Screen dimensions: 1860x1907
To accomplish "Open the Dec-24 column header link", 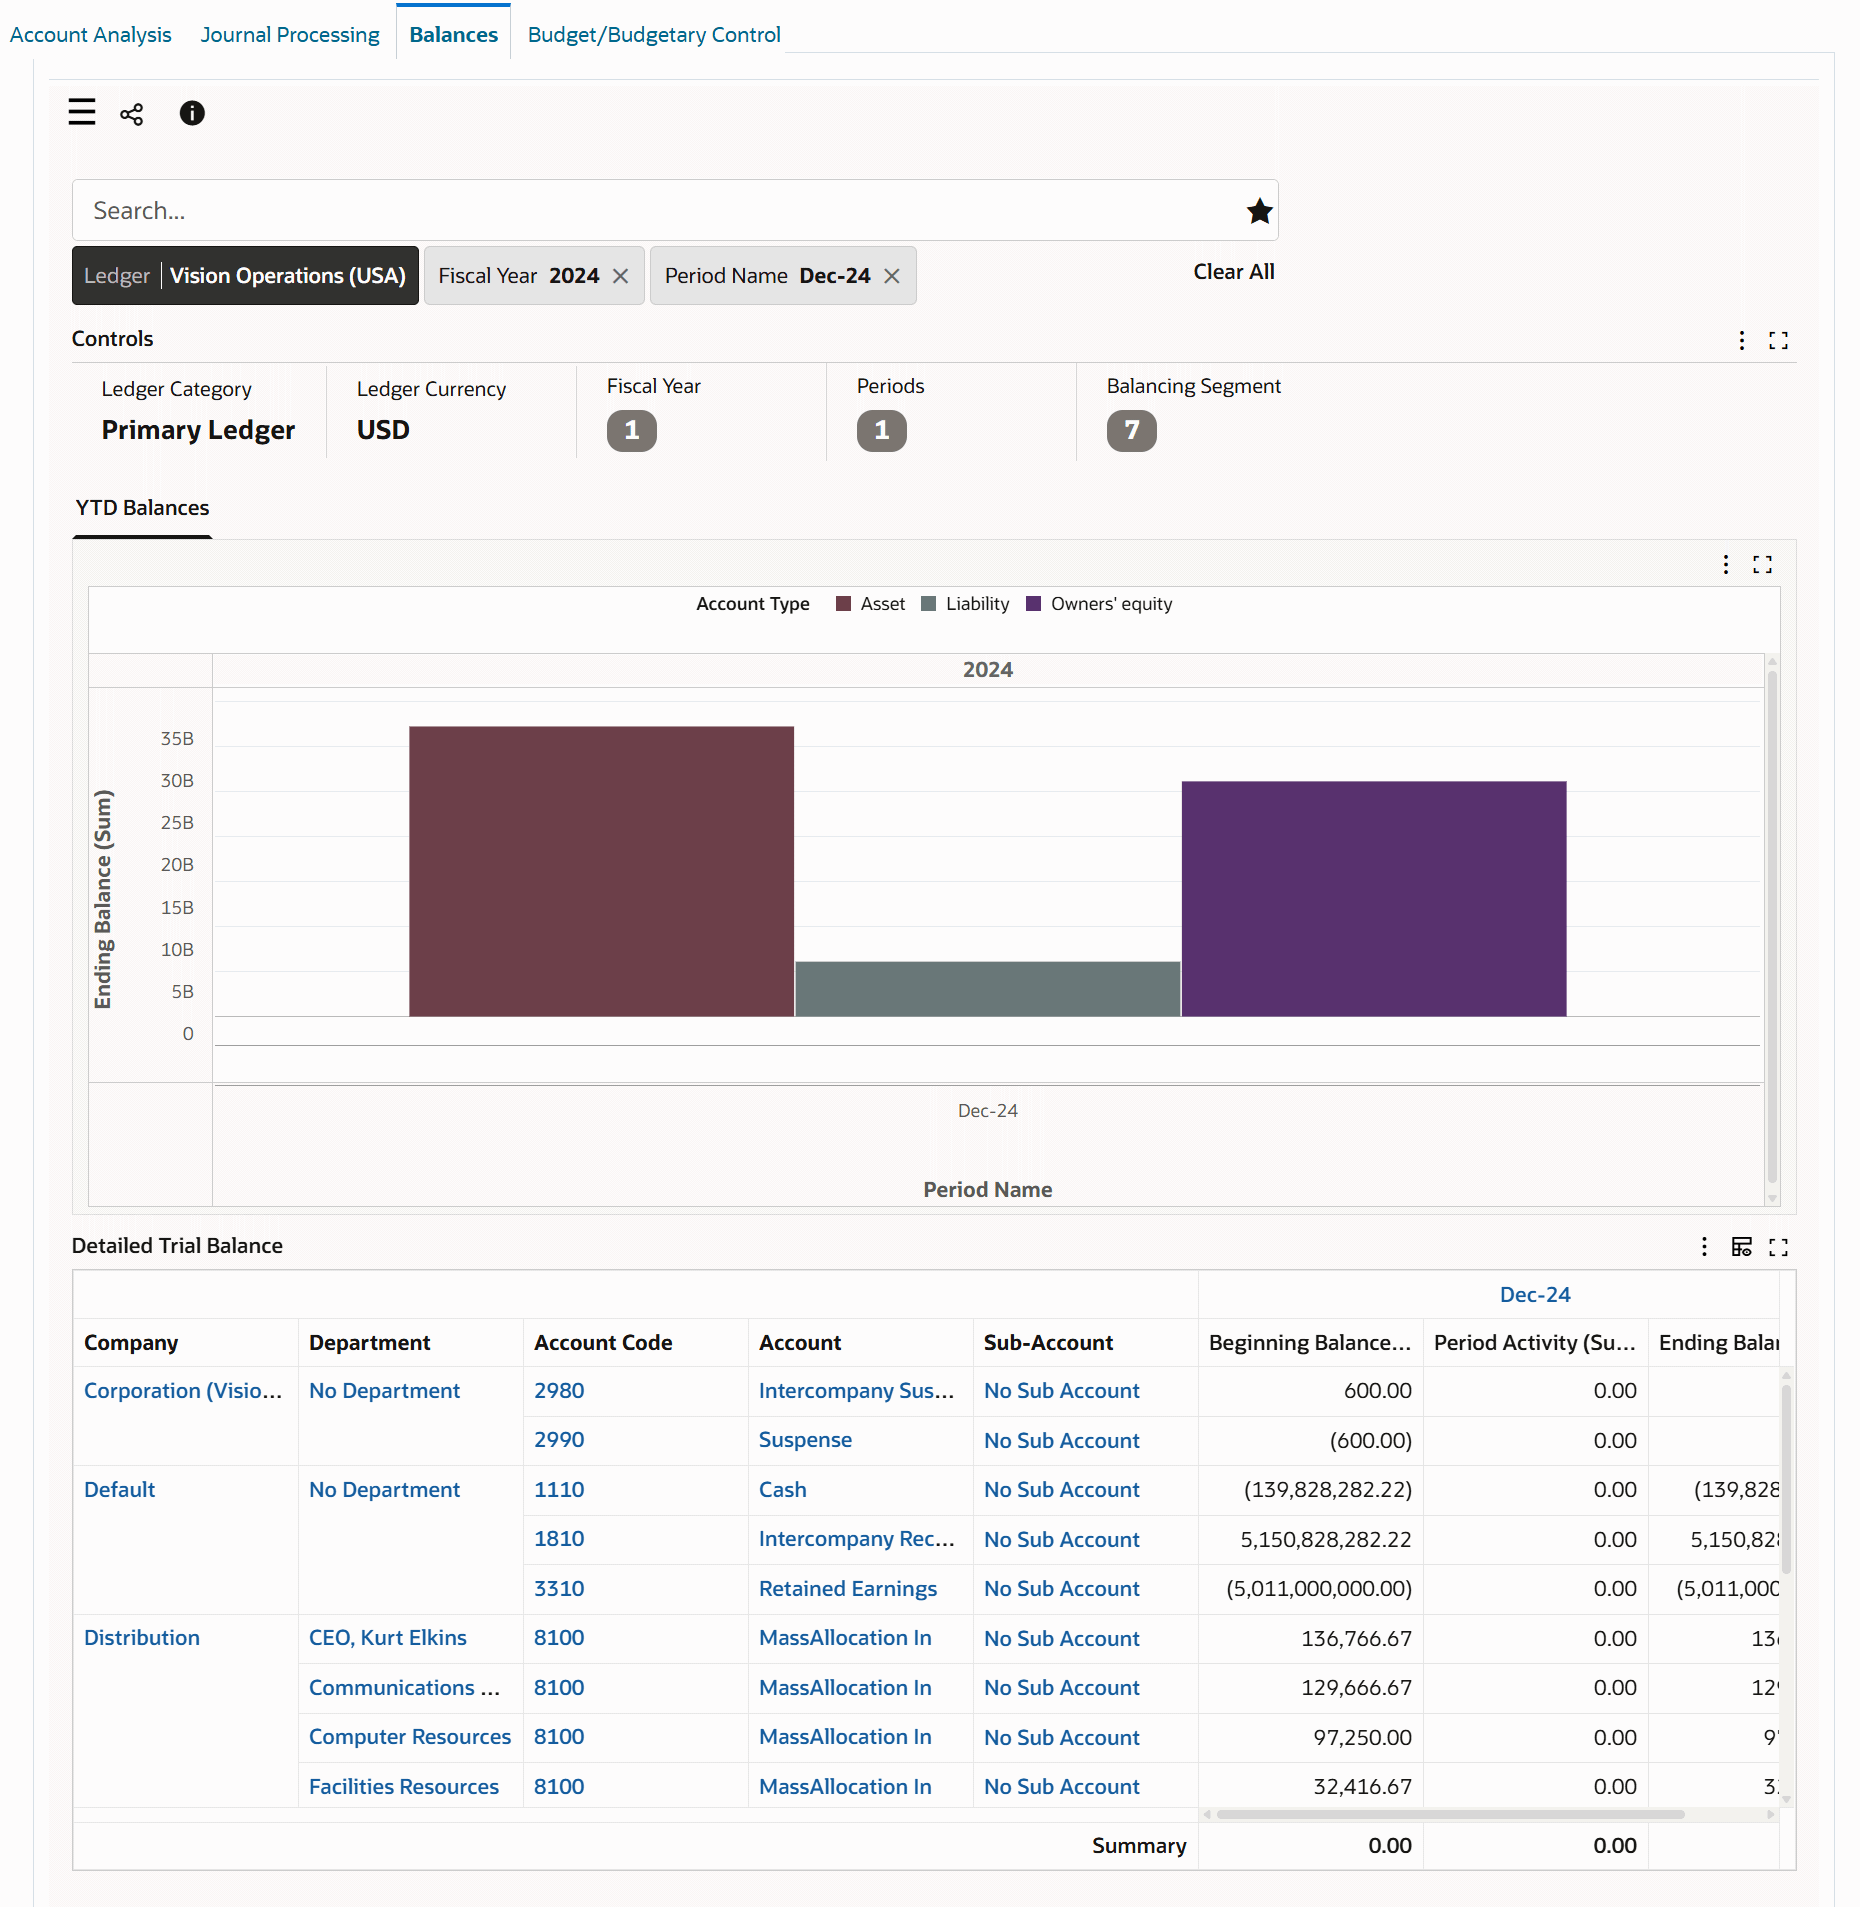I will pyautogui.click(x=1535, y=1295).
